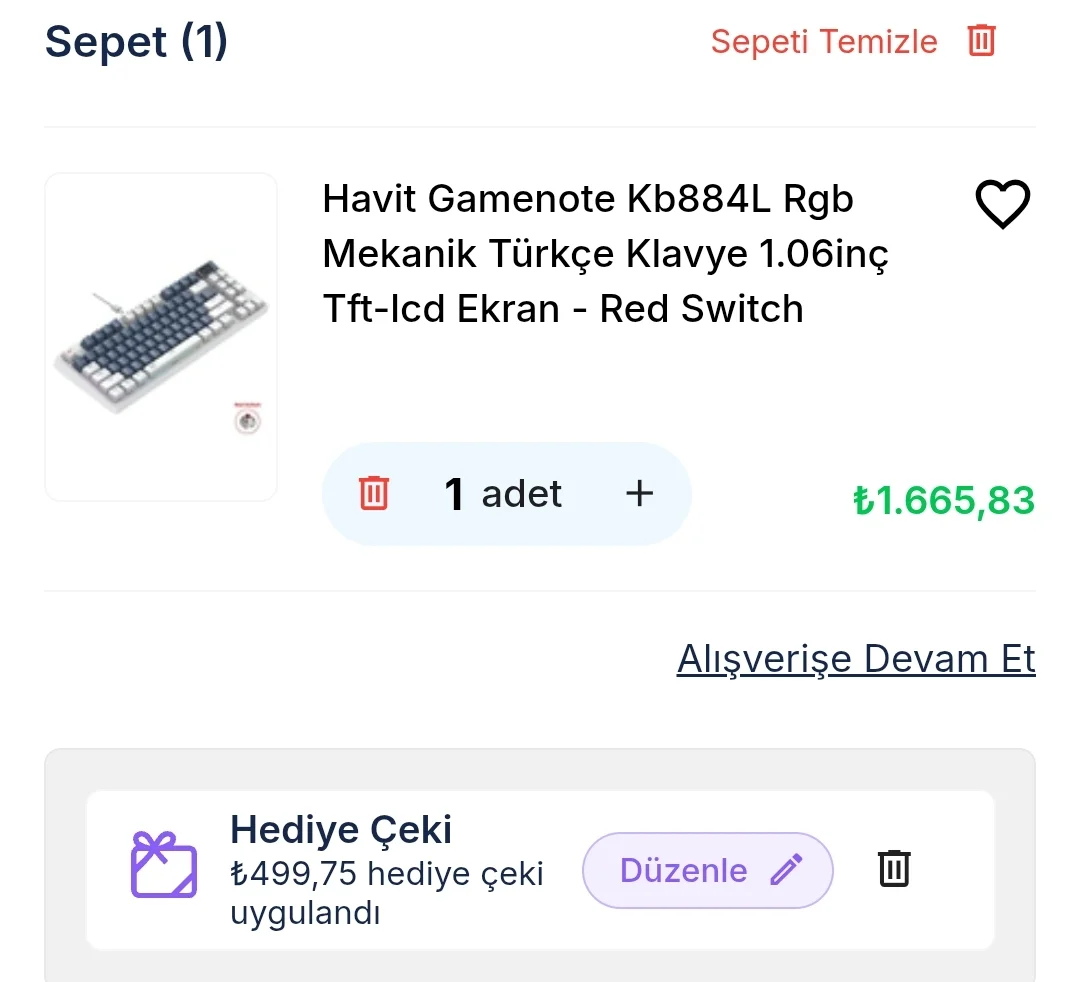Click the purple gift voucher icon
Screen dimensions: 1080x982
[x=164, y=865]
